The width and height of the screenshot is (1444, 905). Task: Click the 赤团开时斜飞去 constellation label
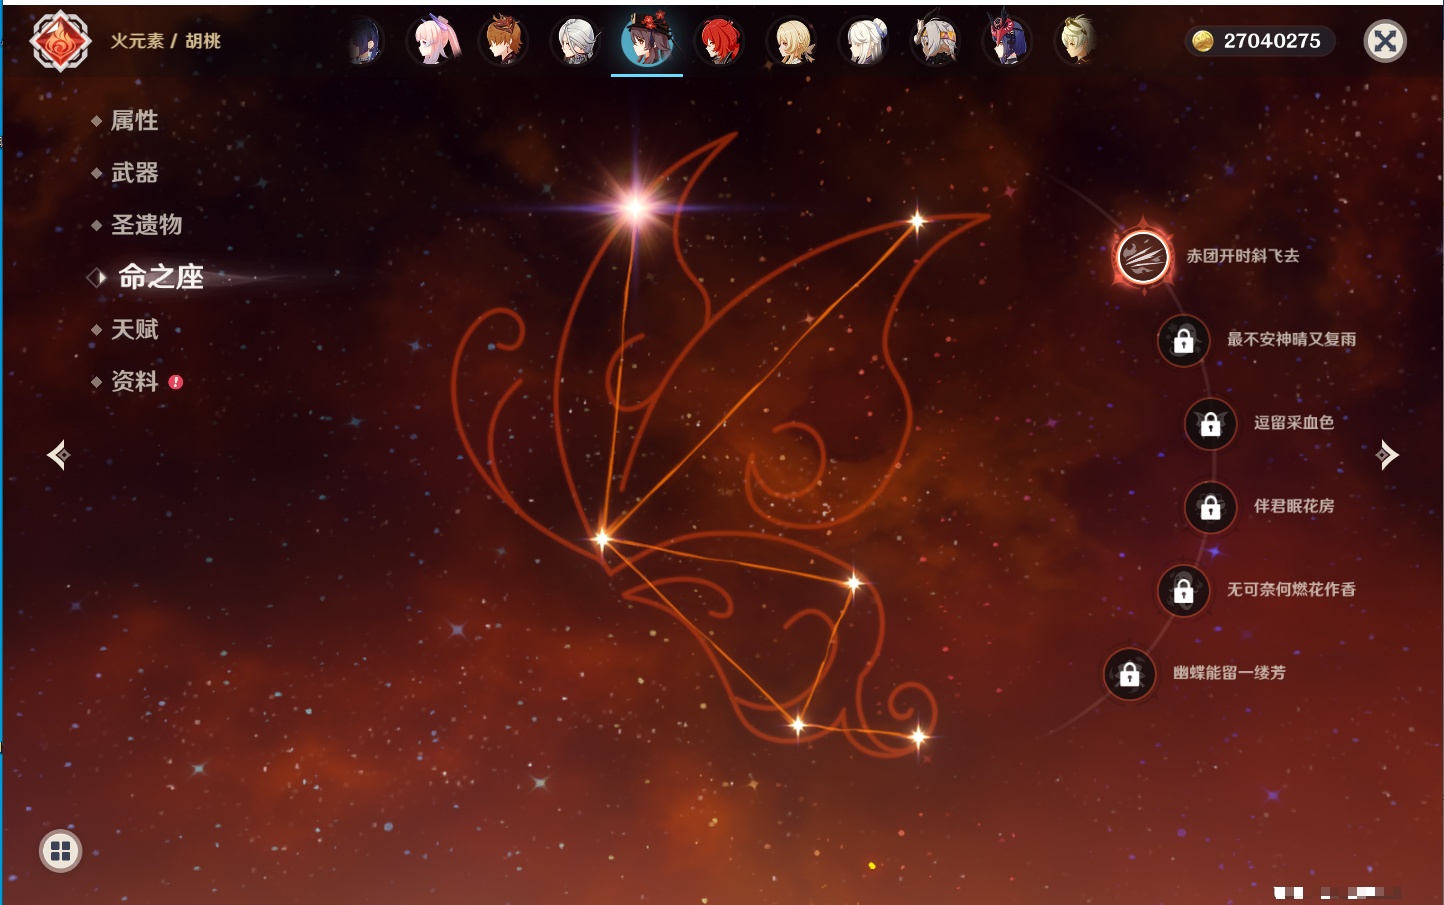coord(1243,256)
